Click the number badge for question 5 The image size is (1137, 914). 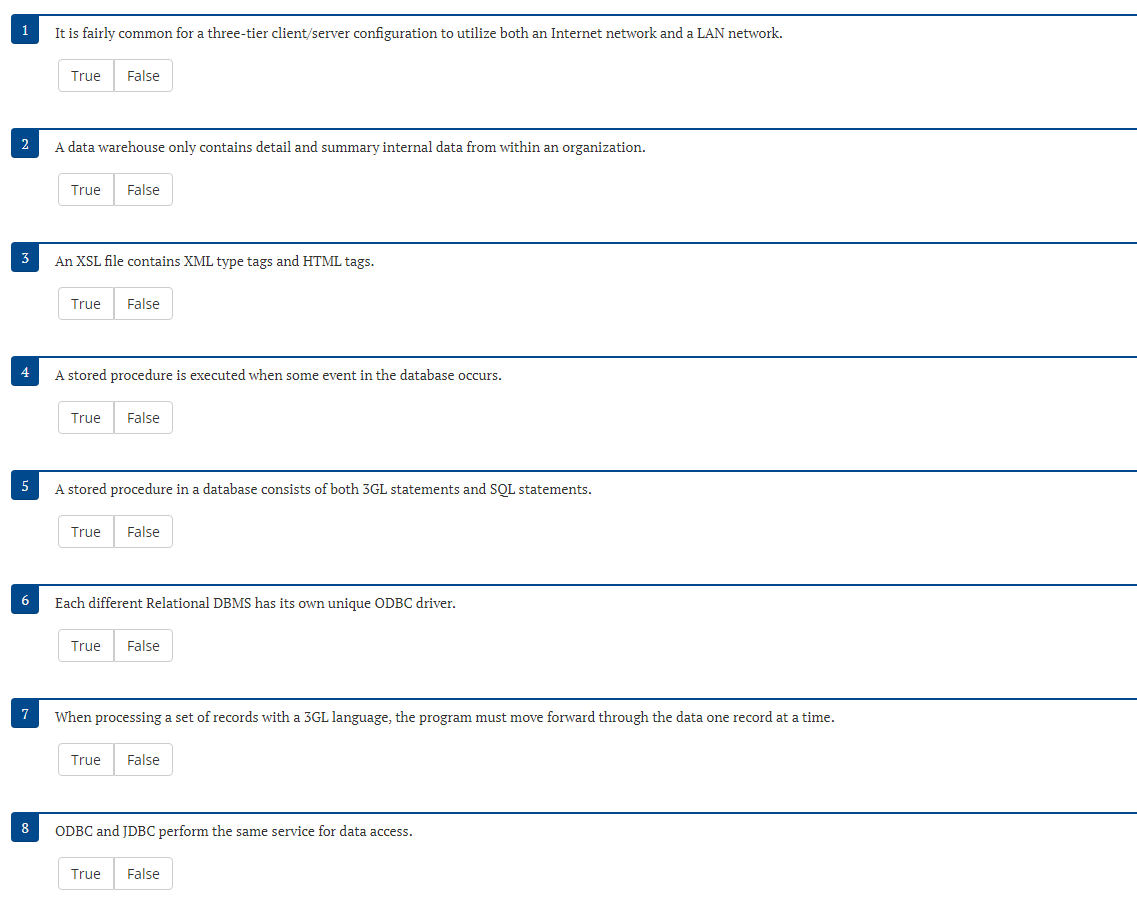coord(24,485)
